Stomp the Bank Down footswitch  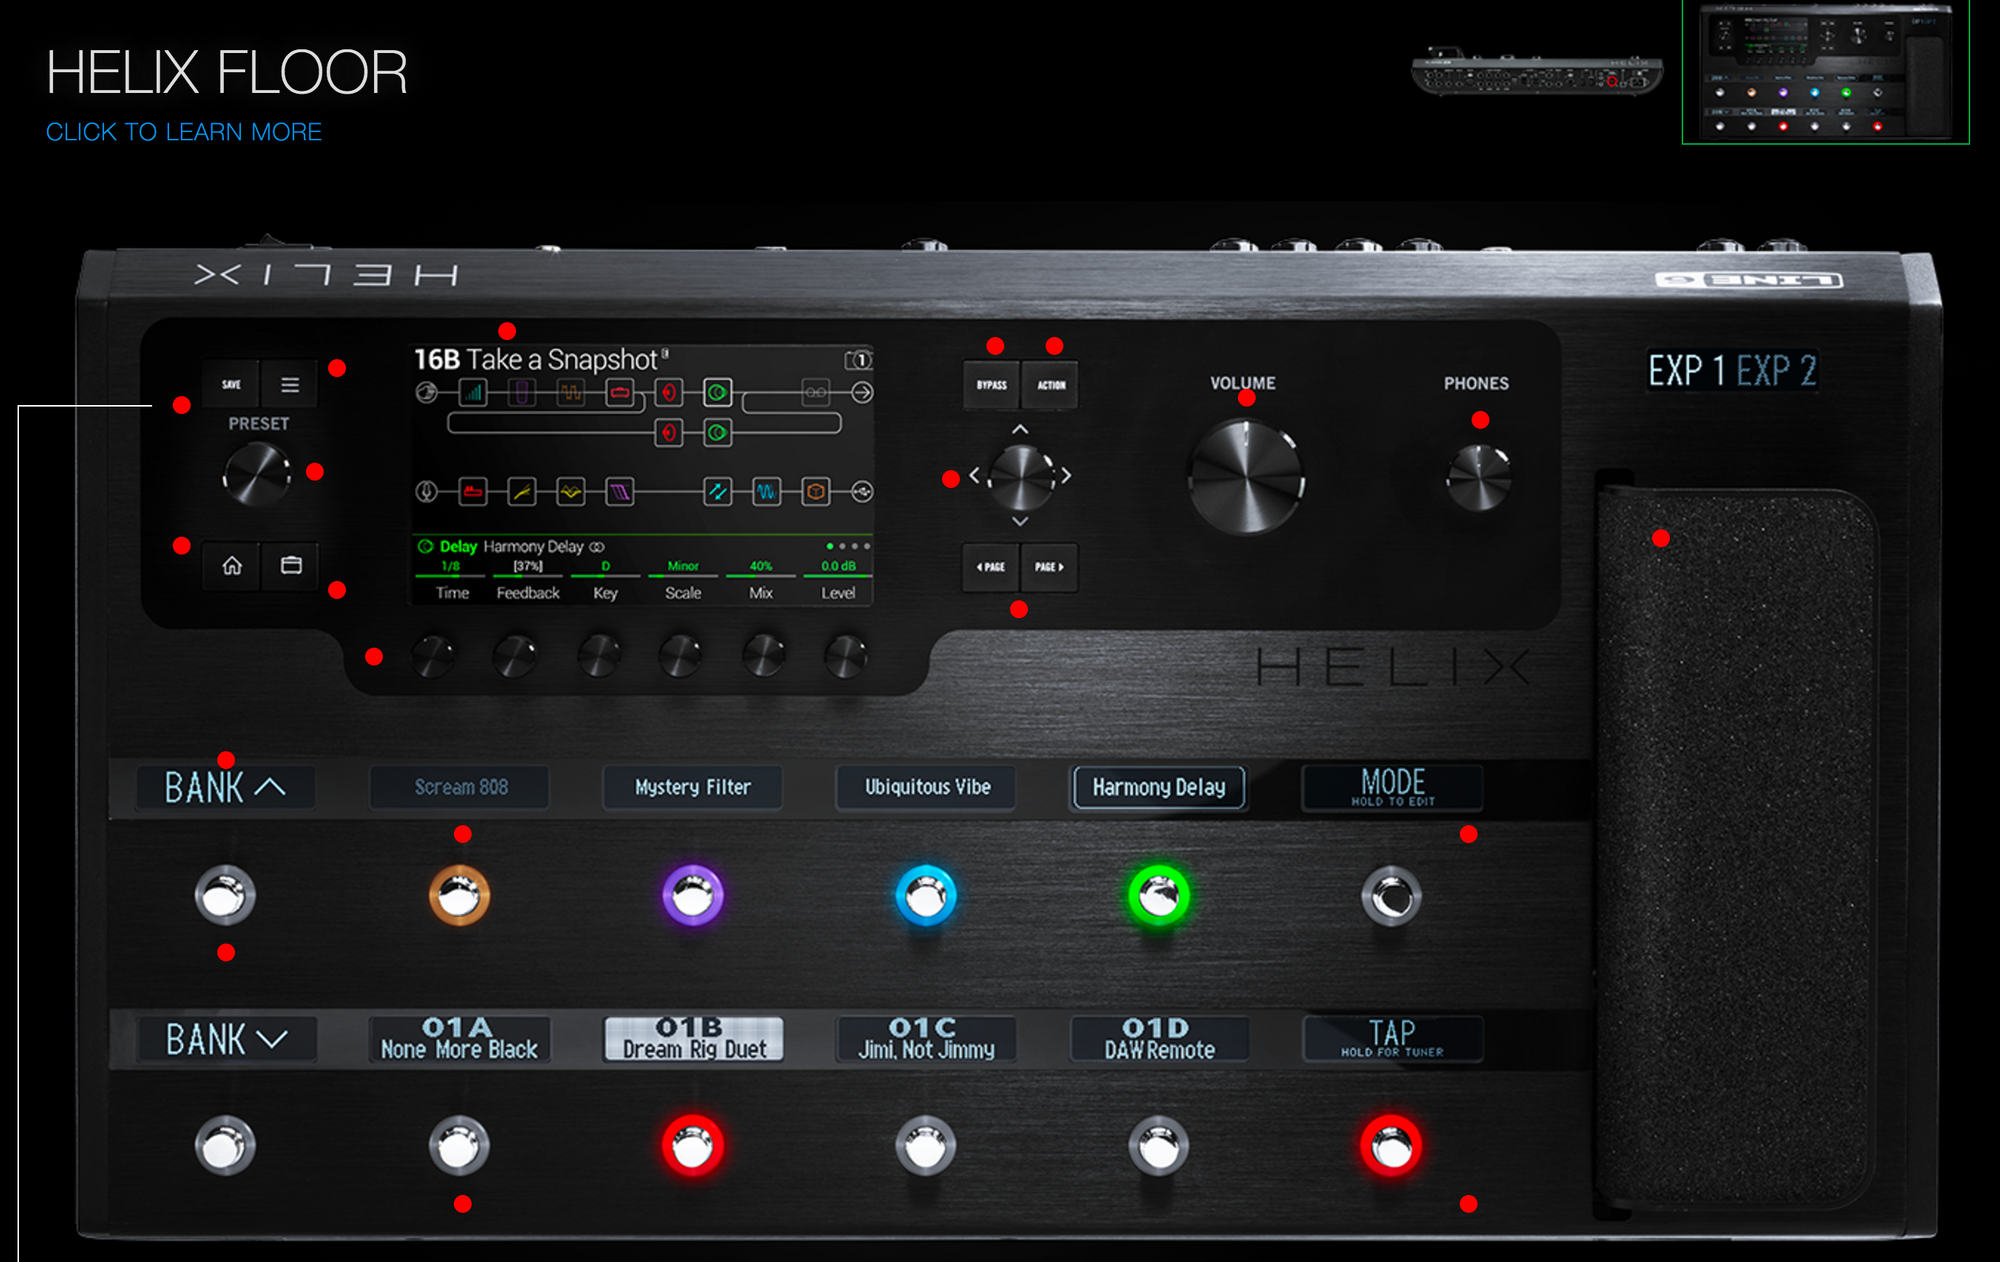click(x=225, y=1147)
